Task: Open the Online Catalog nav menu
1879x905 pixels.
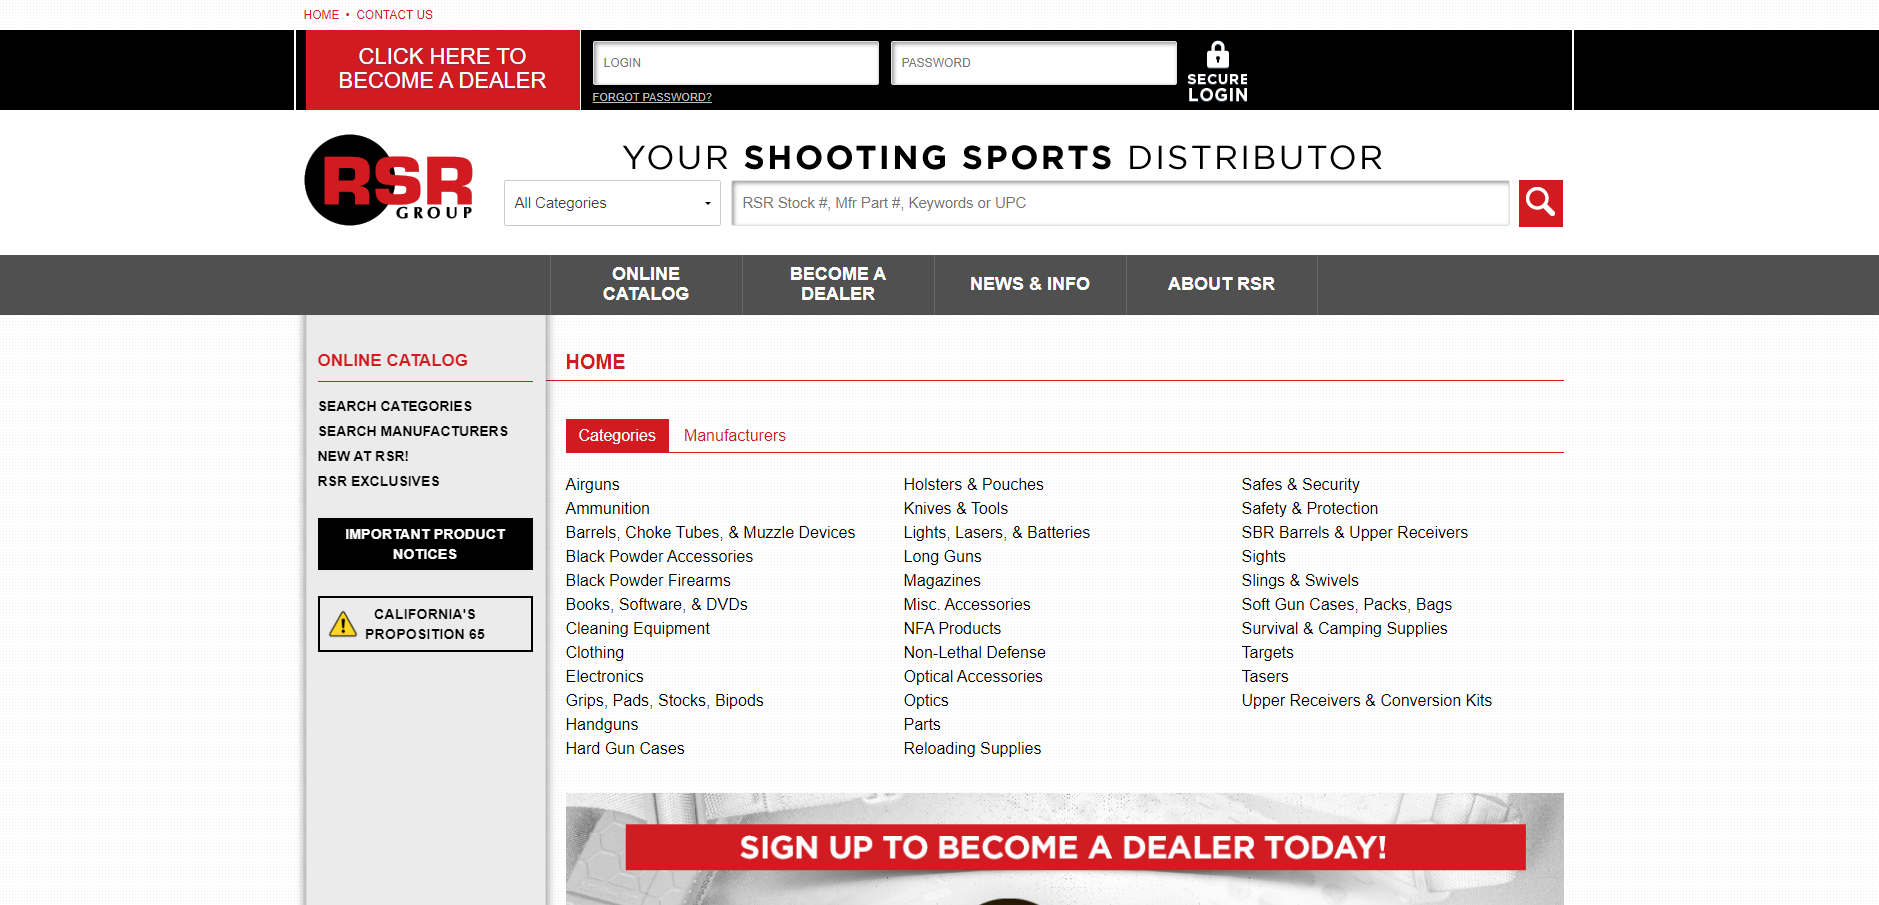Action: (646, 284)
